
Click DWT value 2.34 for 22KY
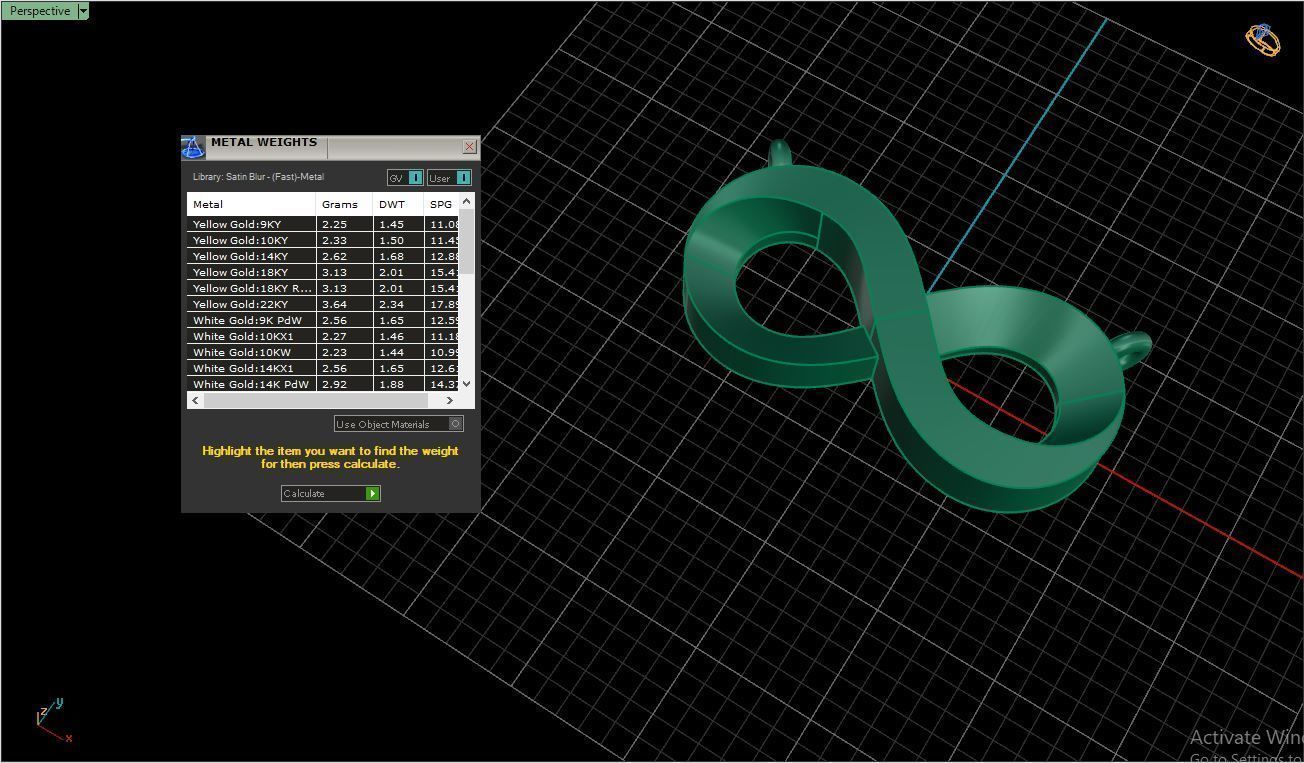391,304
